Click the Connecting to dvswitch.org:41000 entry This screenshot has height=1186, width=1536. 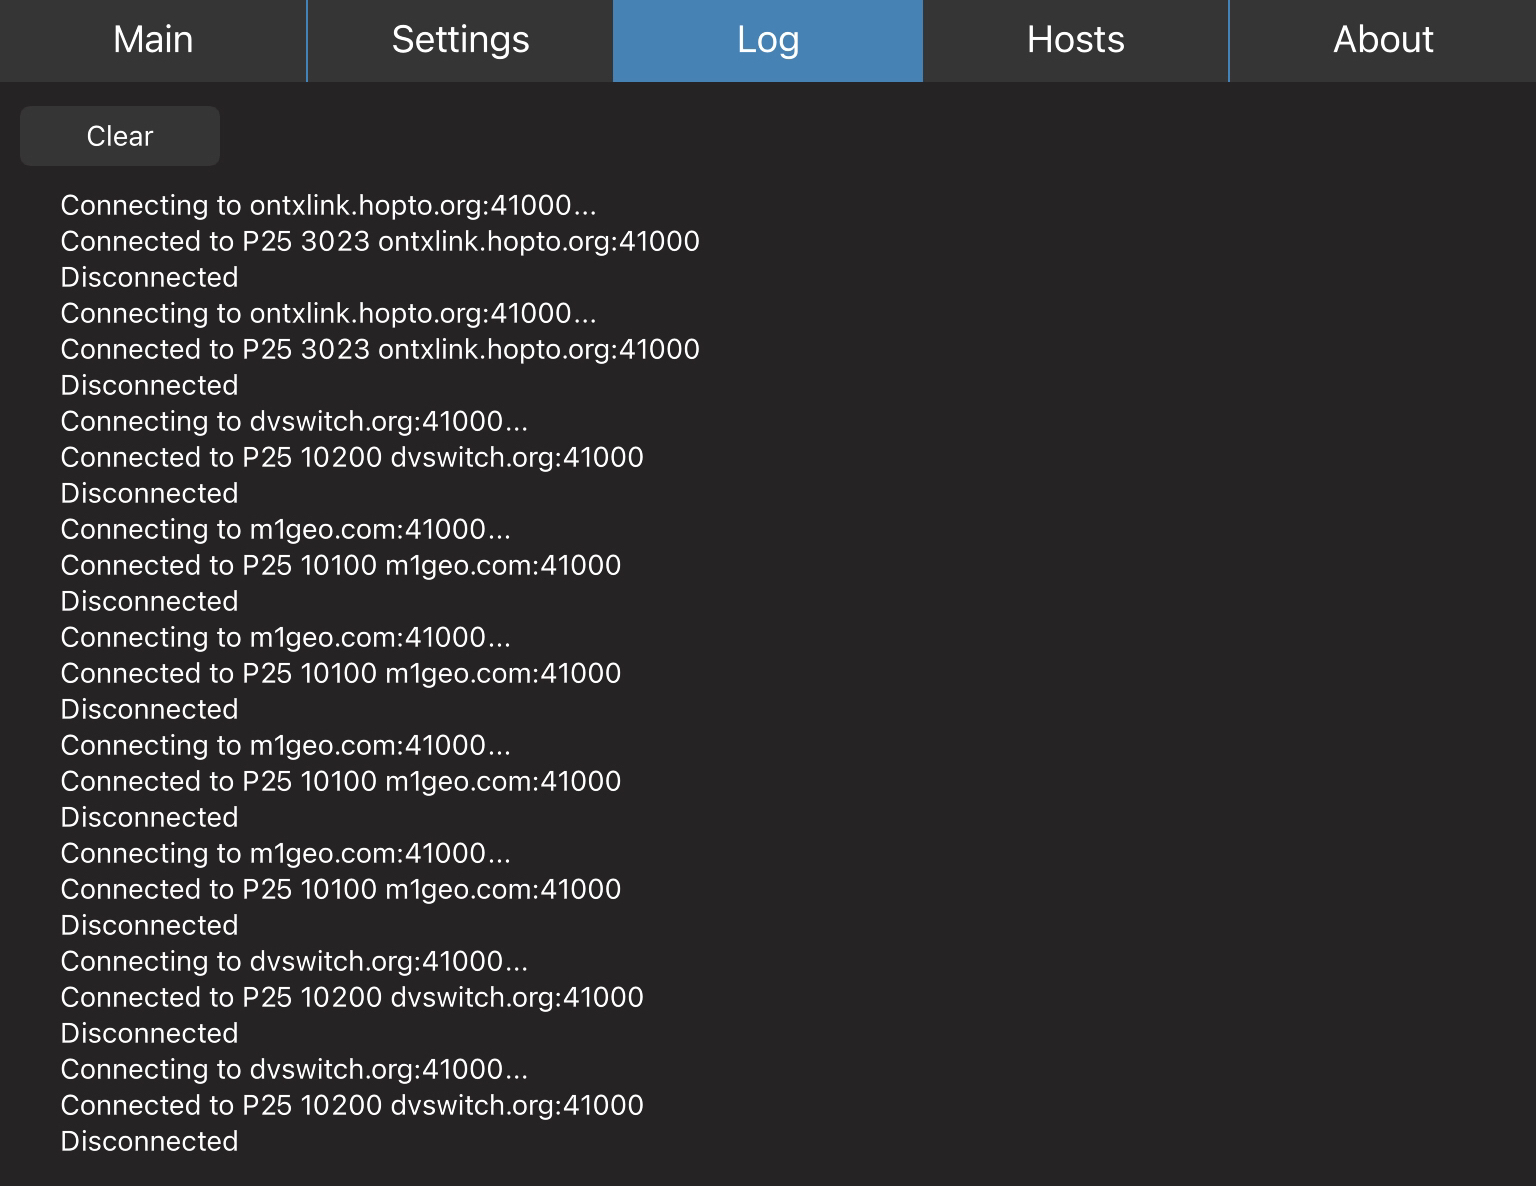coord(295,421)
